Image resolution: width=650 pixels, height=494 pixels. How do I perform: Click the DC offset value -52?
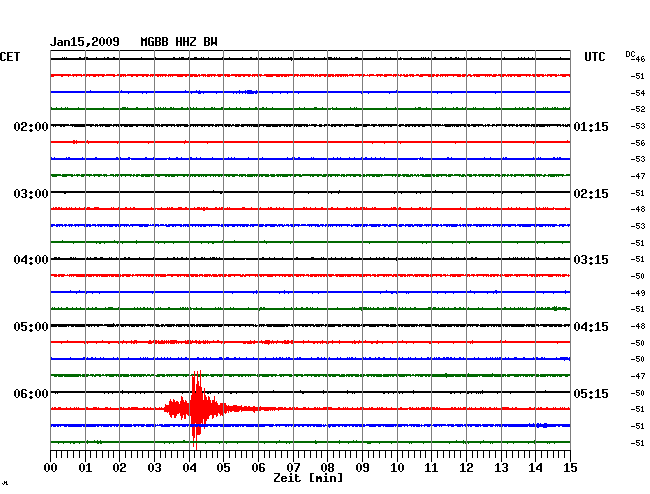click(x=638, y=109)
